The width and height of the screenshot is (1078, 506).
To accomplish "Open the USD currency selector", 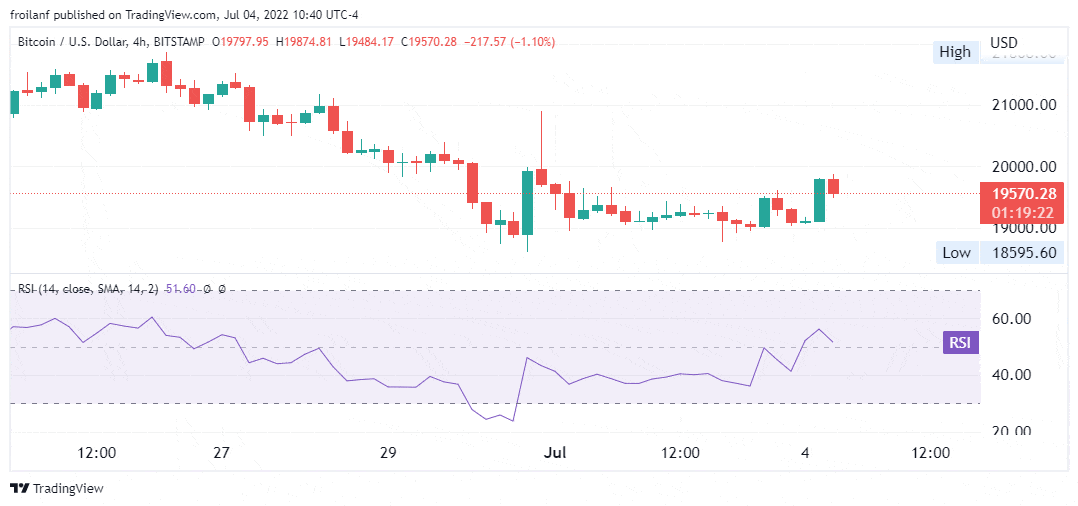I will (1004, 43).
